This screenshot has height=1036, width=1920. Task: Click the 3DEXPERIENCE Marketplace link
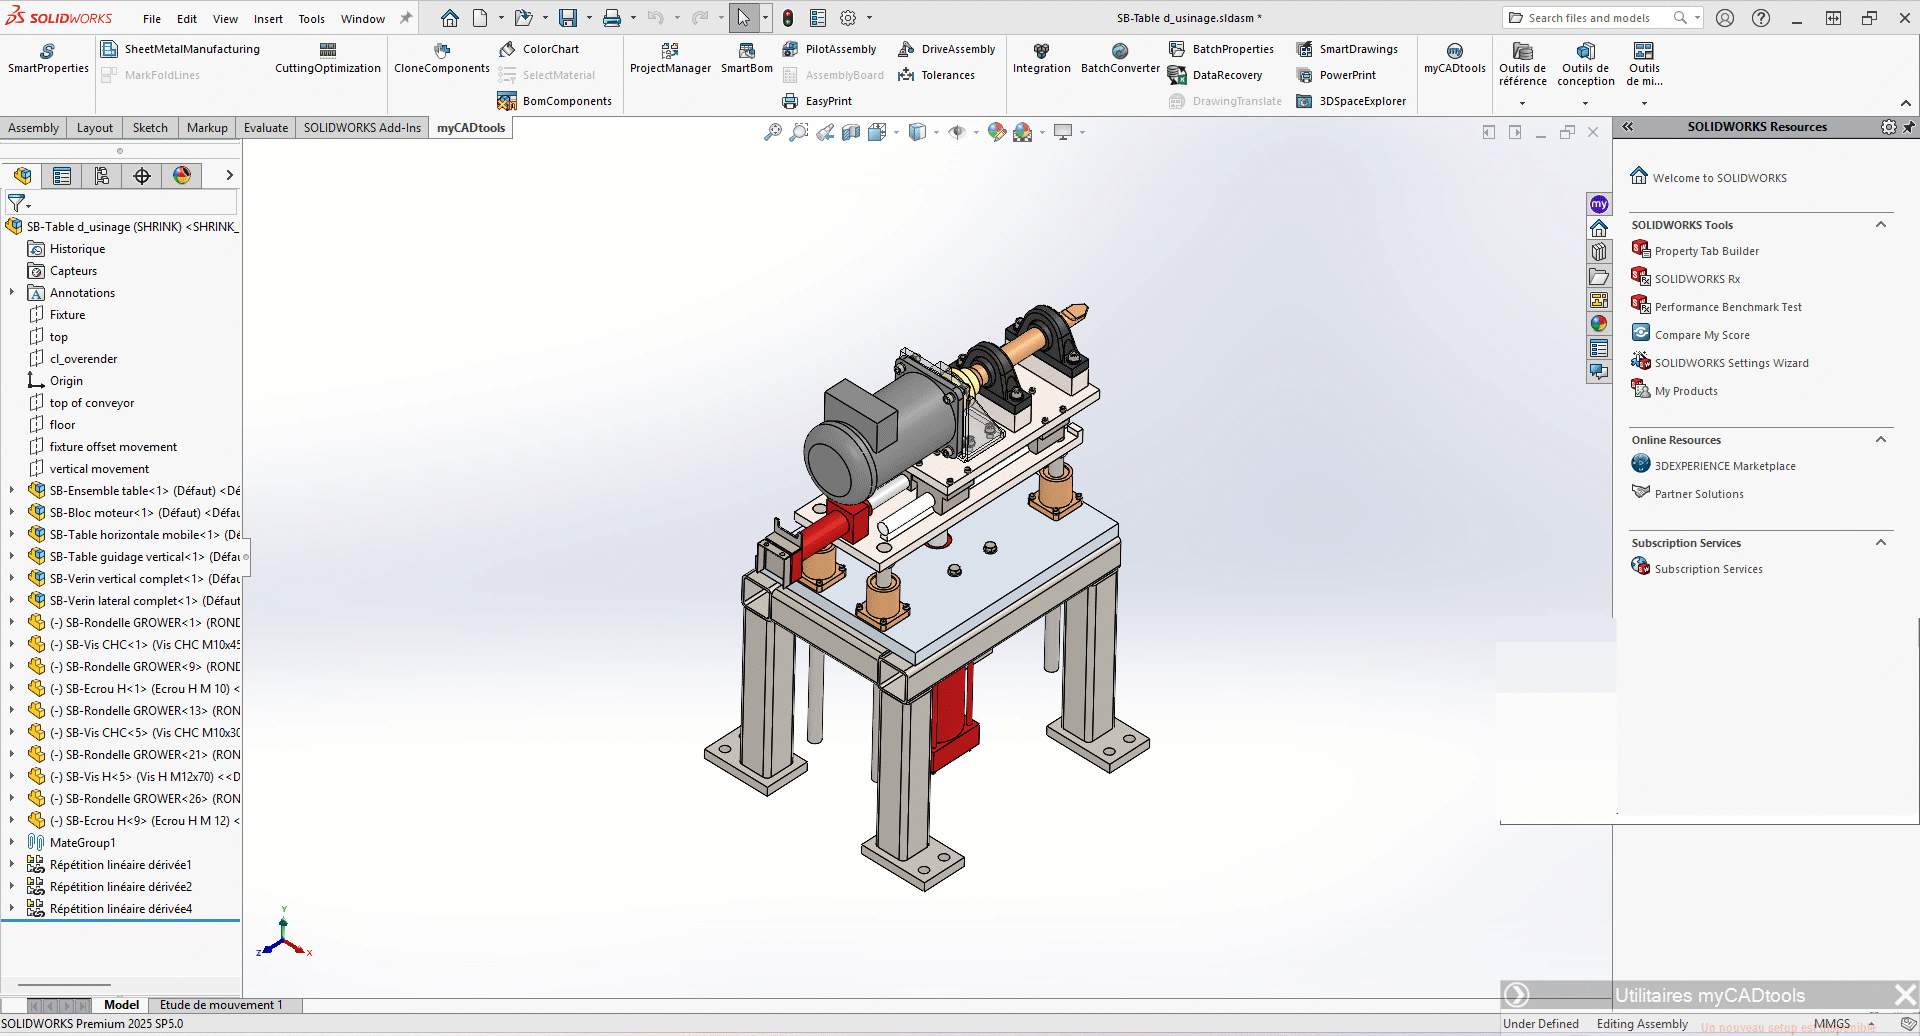(x=1724, y=466)
